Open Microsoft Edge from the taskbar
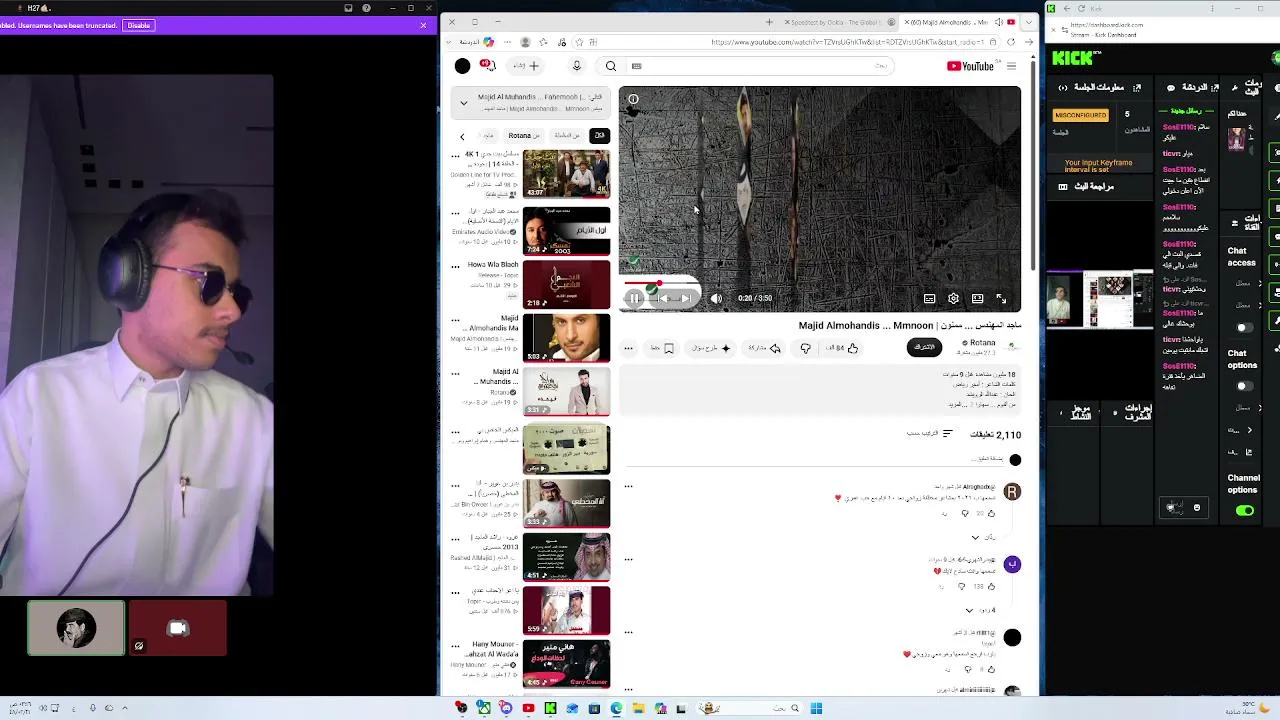The width and height of the screenshot is (1280, 720). [616, 709]
